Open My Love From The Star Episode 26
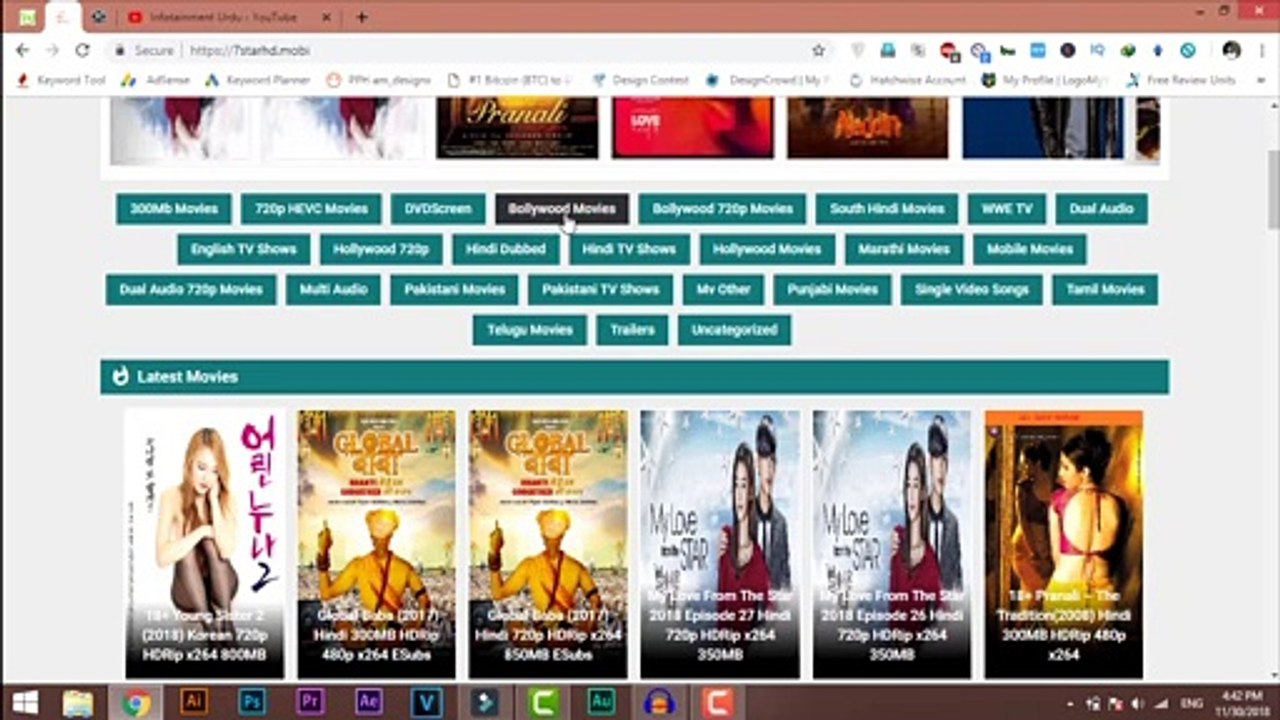The width and height of the screenshot is (1280, 720). [892, 544]
